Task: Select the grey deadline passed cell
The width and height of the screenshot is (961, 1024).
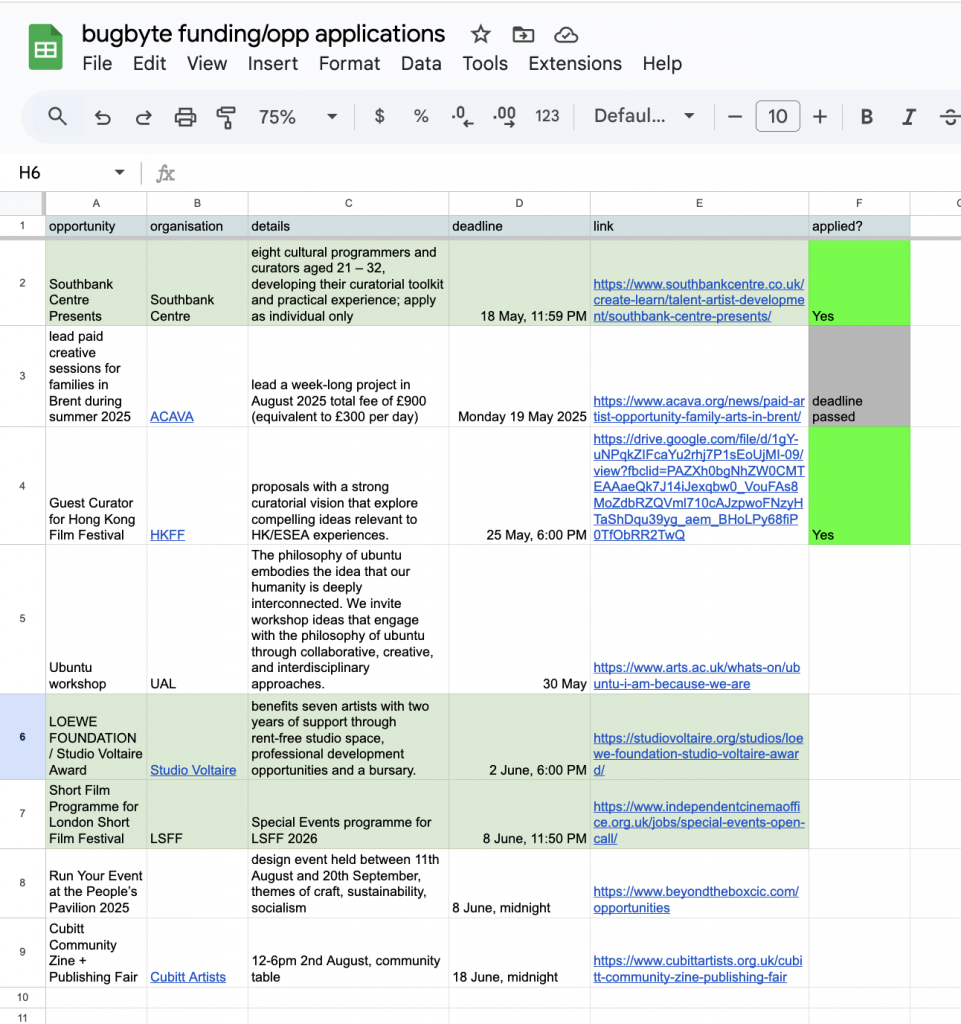Action: pos(859,376)
